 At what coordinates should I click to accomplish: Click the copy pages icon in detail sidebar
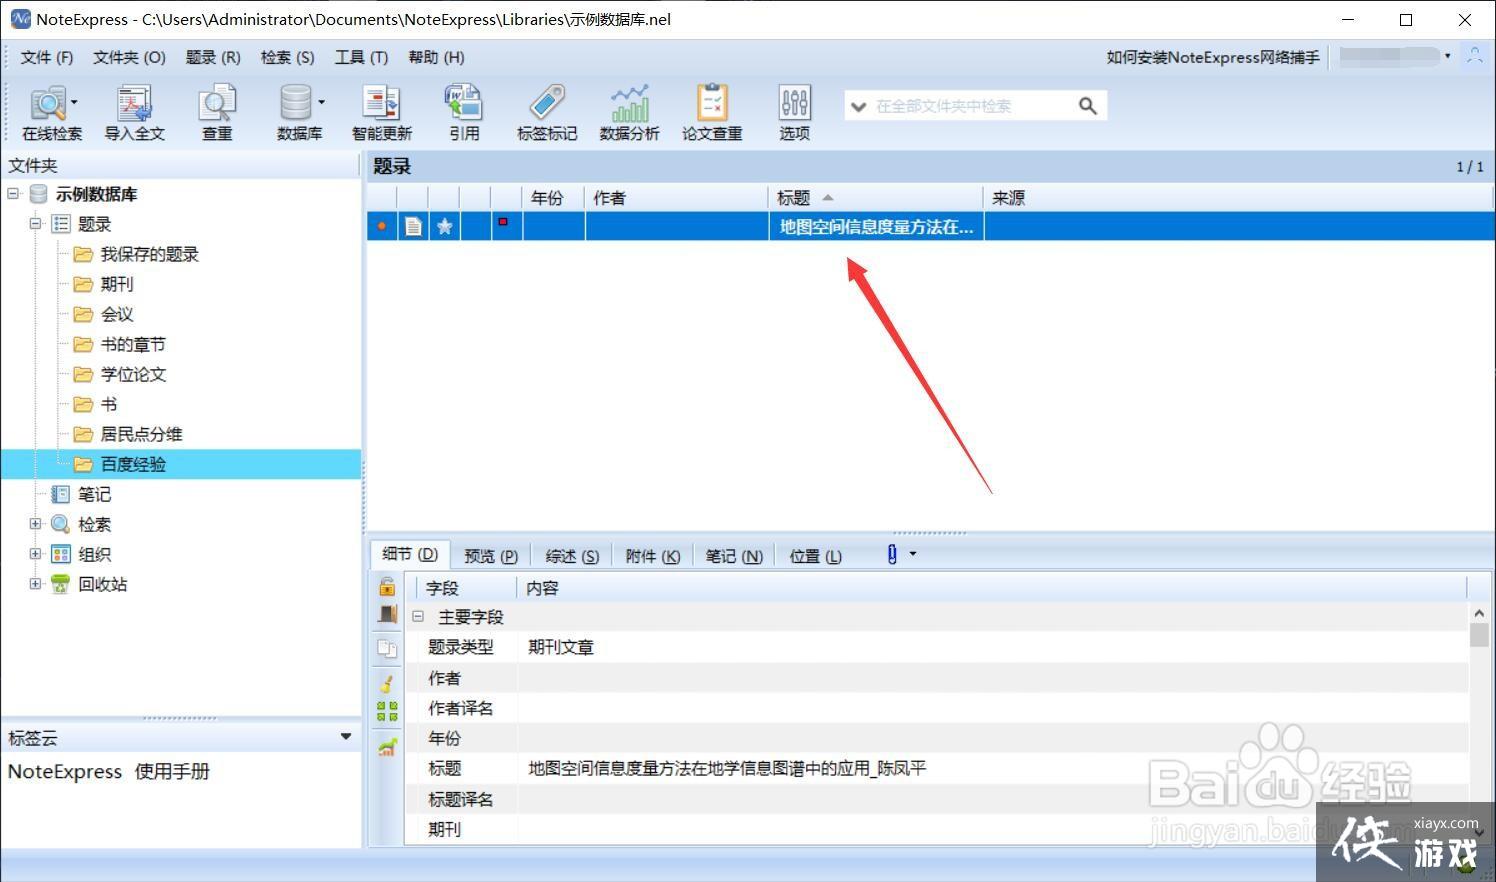[387, 649]
